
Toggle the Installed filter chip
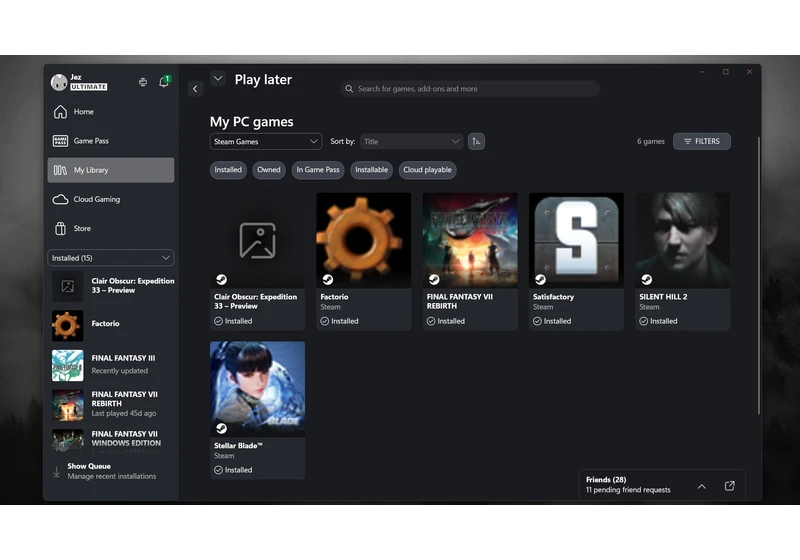point(228,170)
